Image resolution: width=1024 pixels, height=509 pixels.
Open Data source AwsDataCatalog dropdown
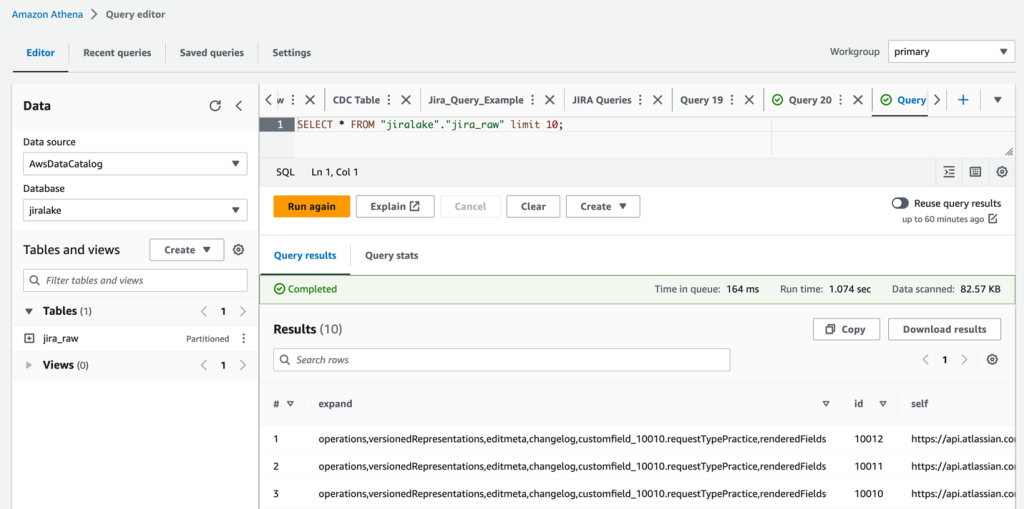[x=135, y=164]
